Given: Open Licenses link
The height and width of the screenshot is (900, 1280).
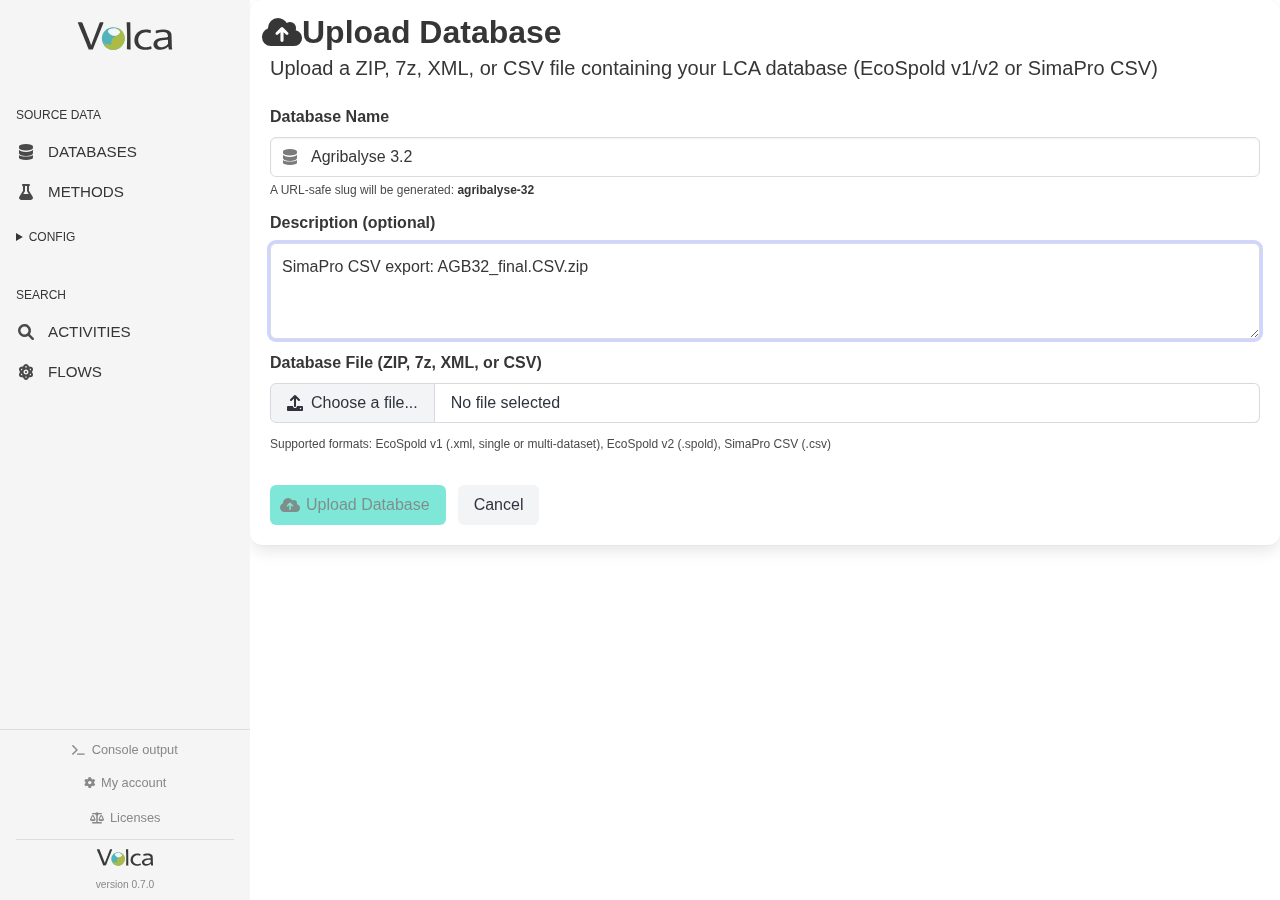Looking at the screenshot, I should pyautogui.click(x=125, y=818).
